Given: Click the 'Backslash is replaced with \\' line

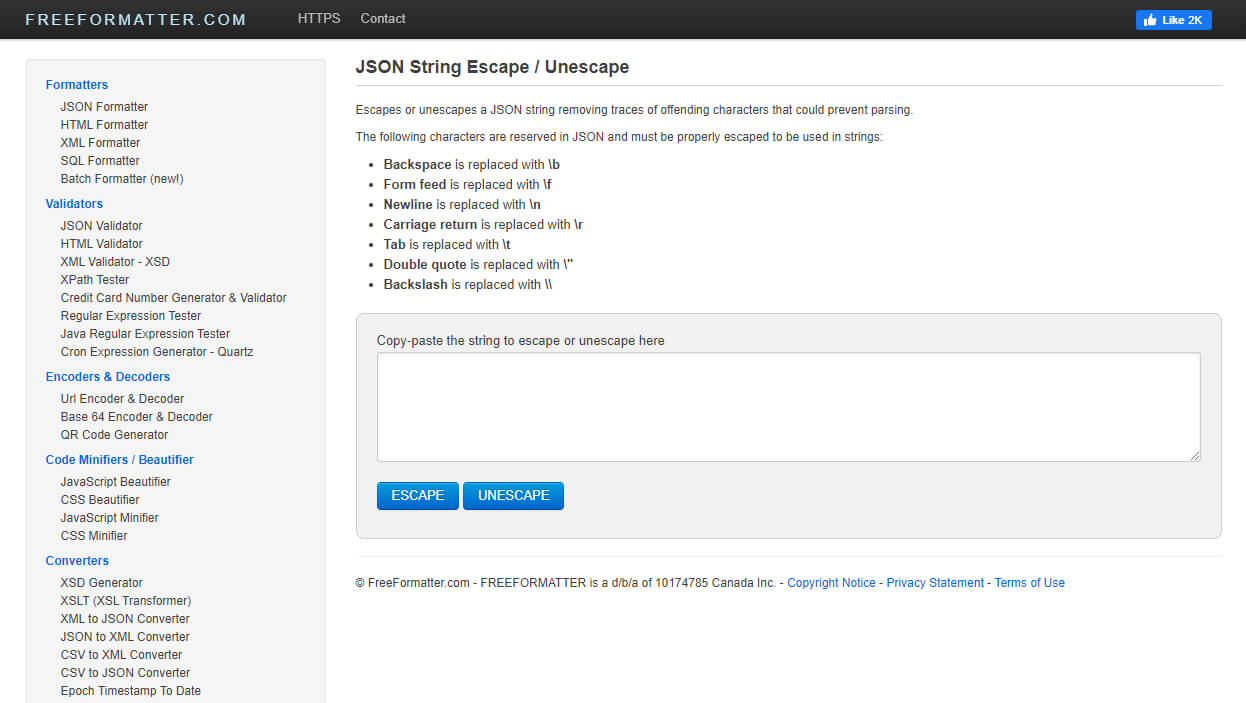Looking at the screenshot, I should pyautogui.click(x=468, y=285).
